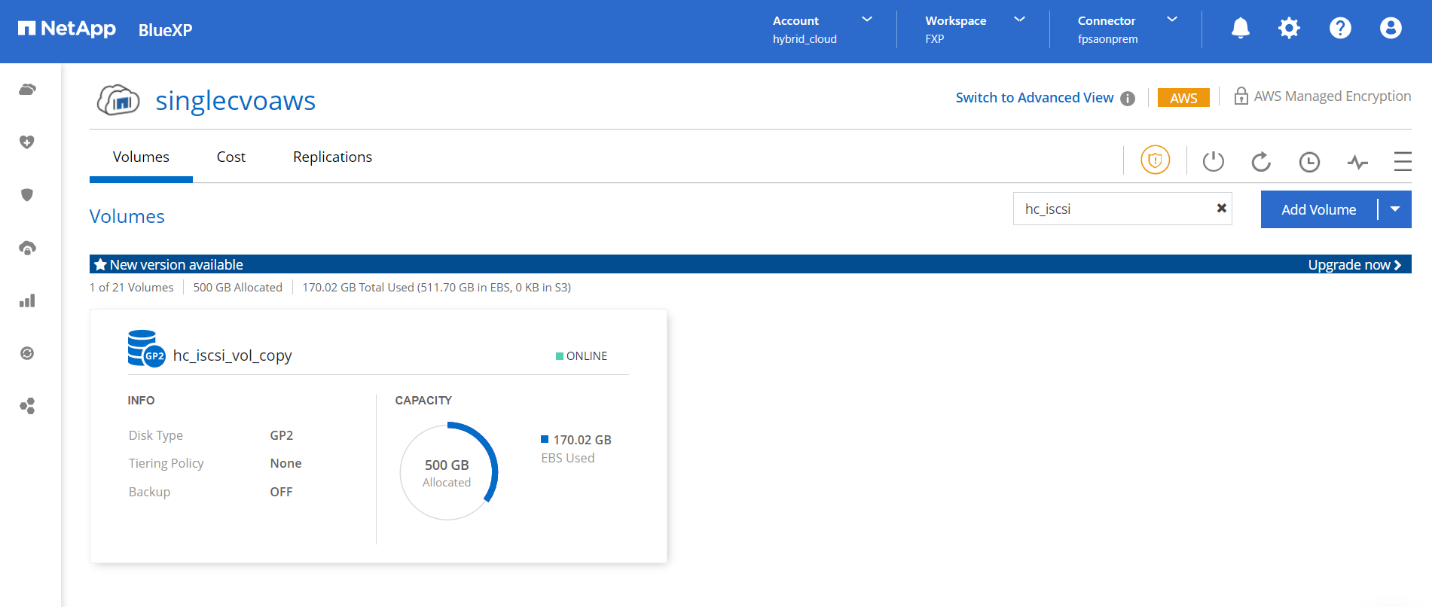Open the help question mark icon
The width and height of the screenshot is (1432, 607).
point(1340,28)
